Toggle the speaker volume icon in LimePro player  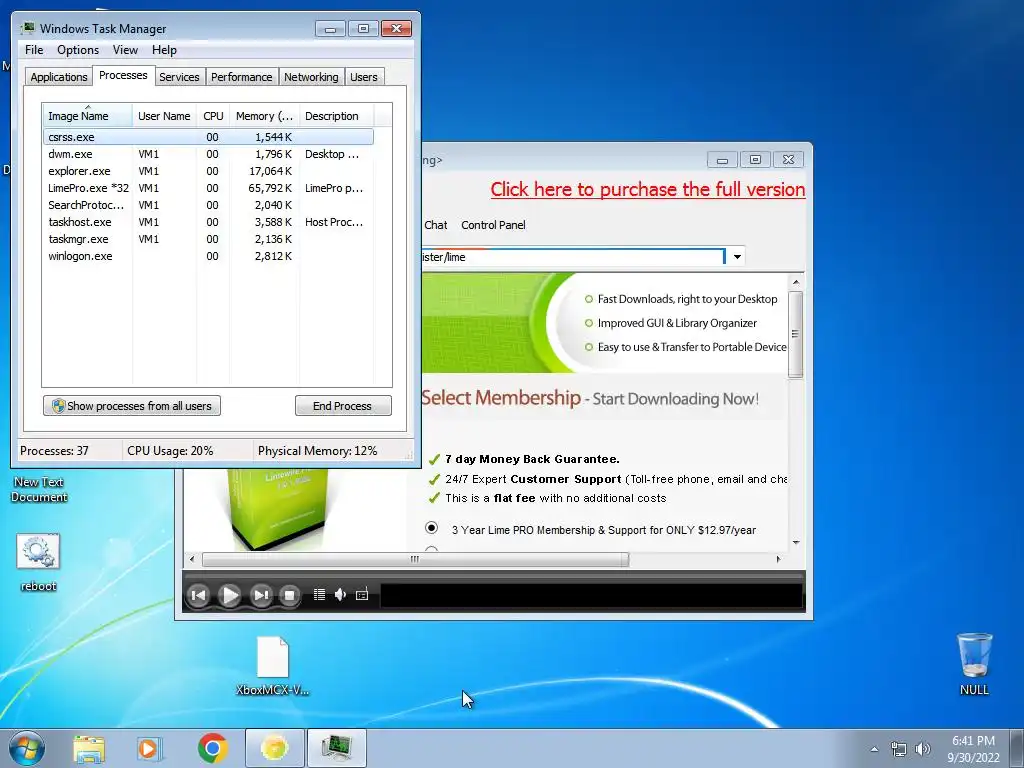(x=340, y=594)
